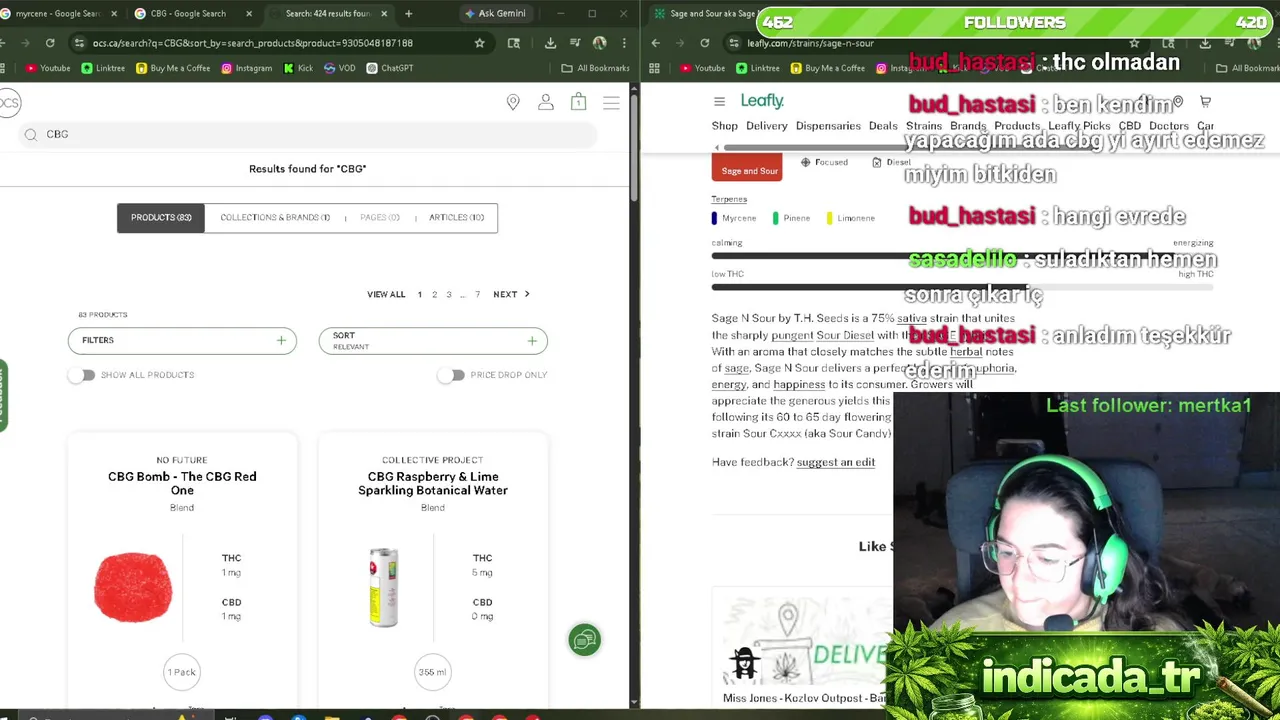Switch to Collections & Brands (1) tab
Screen dimensions: 1280x720
pos(275,217)
